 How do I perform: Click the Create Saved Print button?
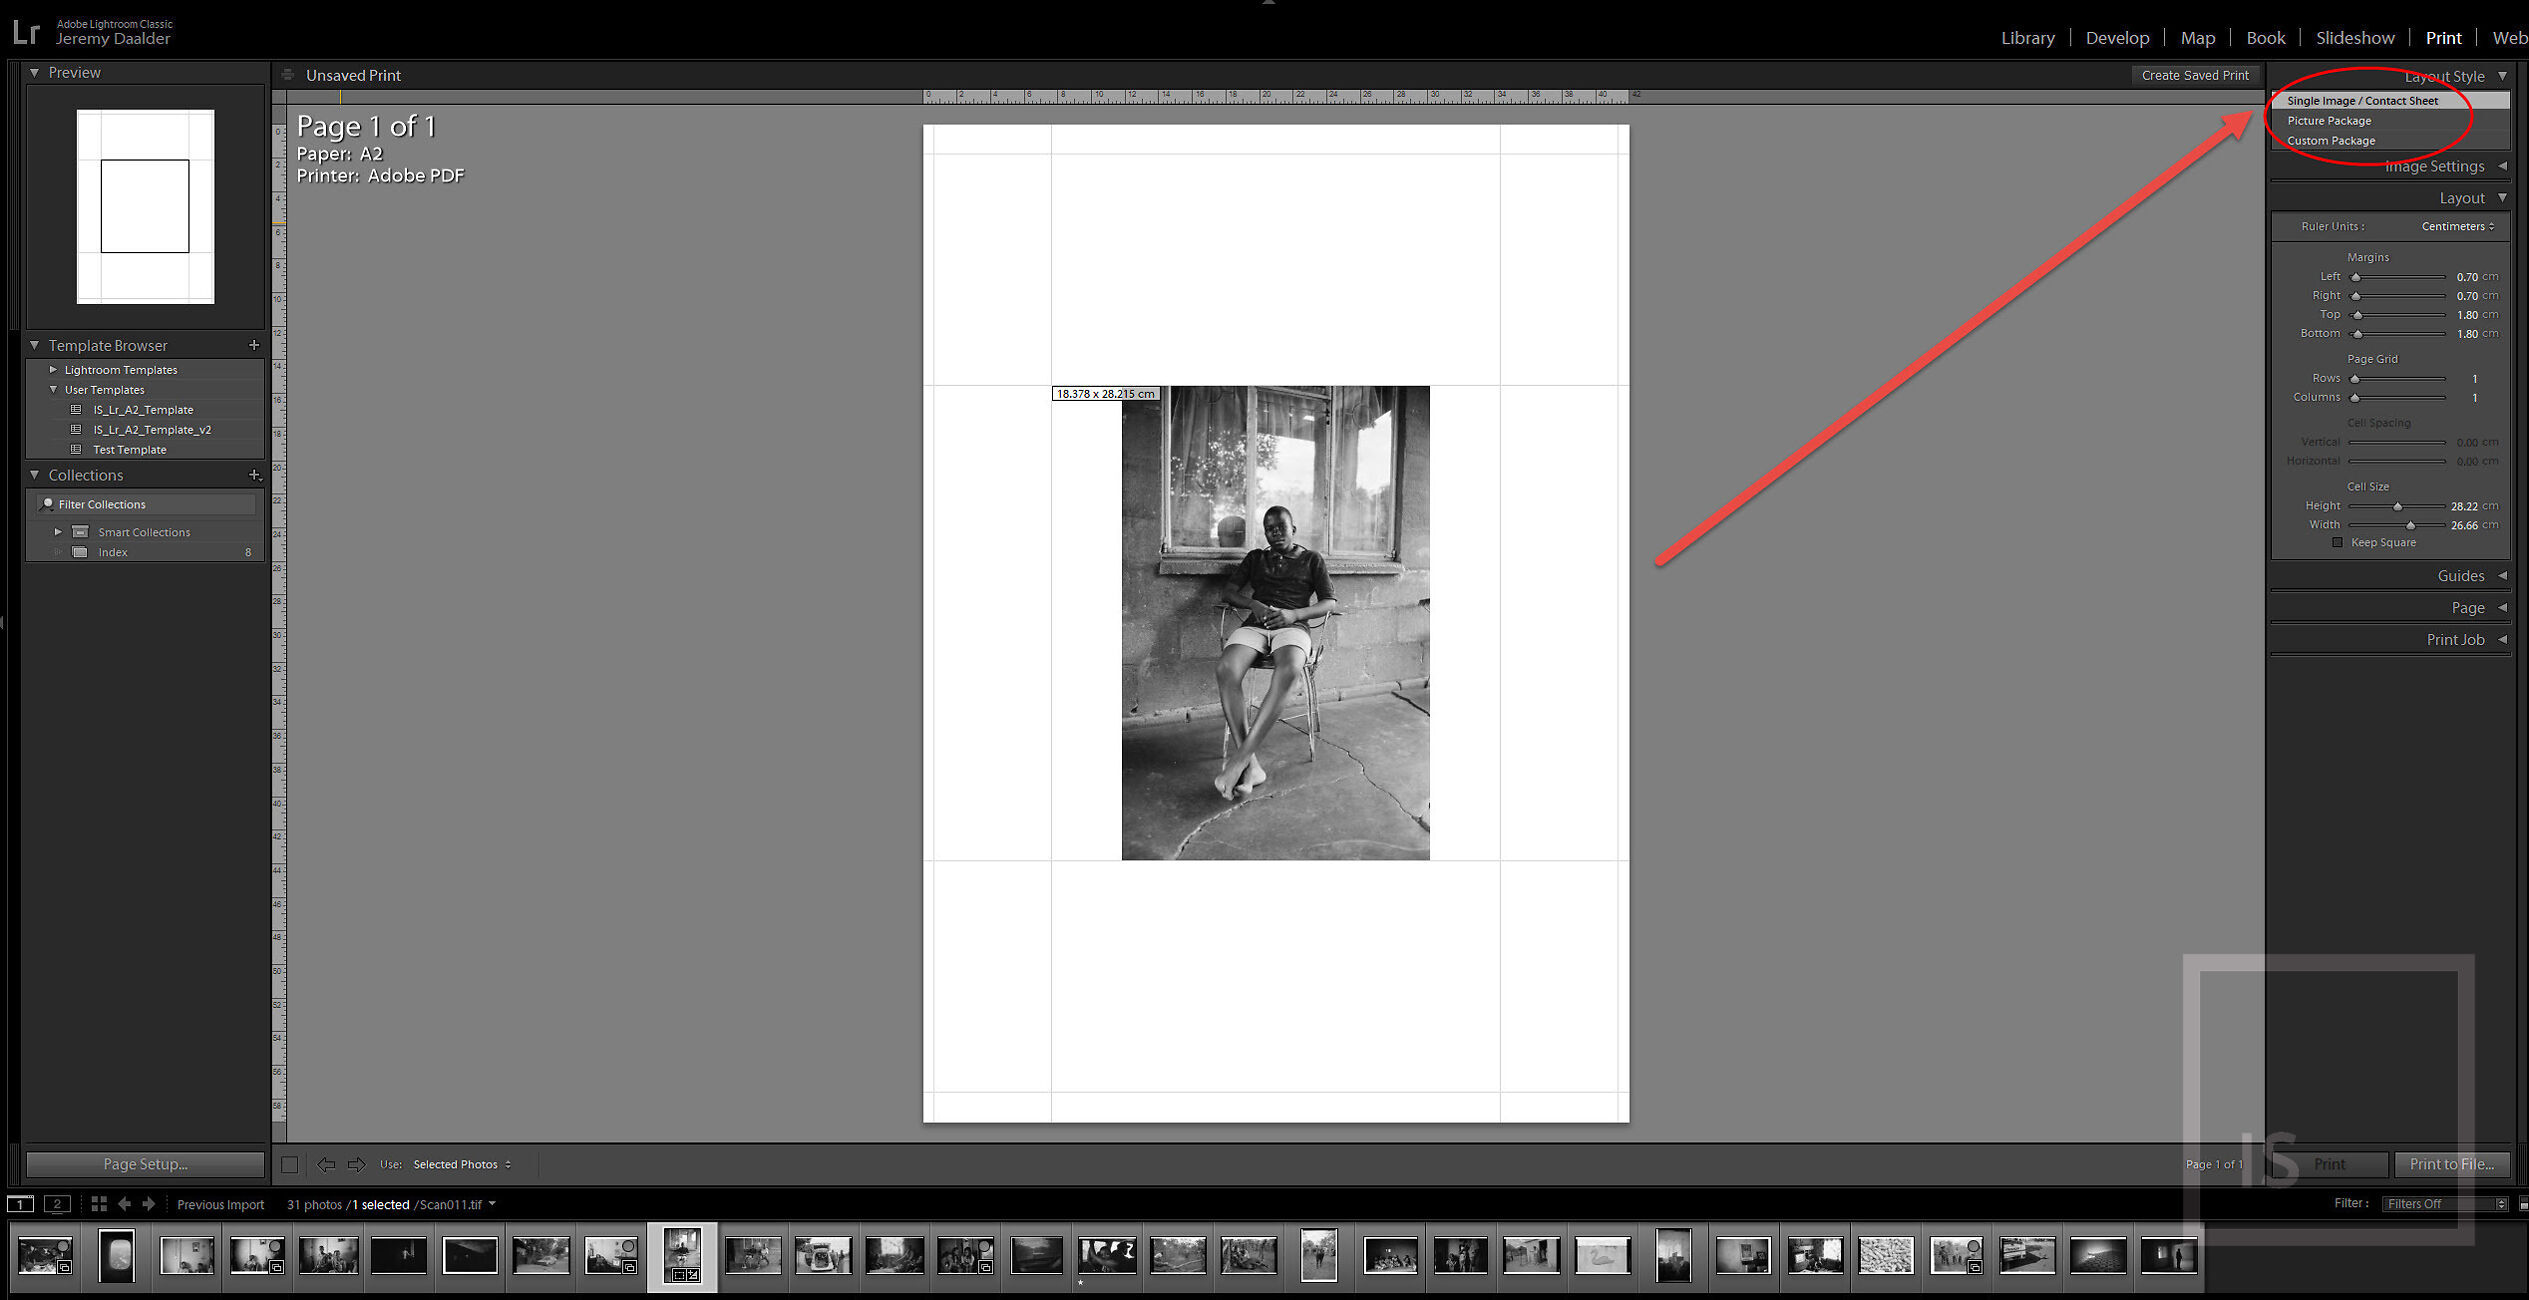(2196, 75)
